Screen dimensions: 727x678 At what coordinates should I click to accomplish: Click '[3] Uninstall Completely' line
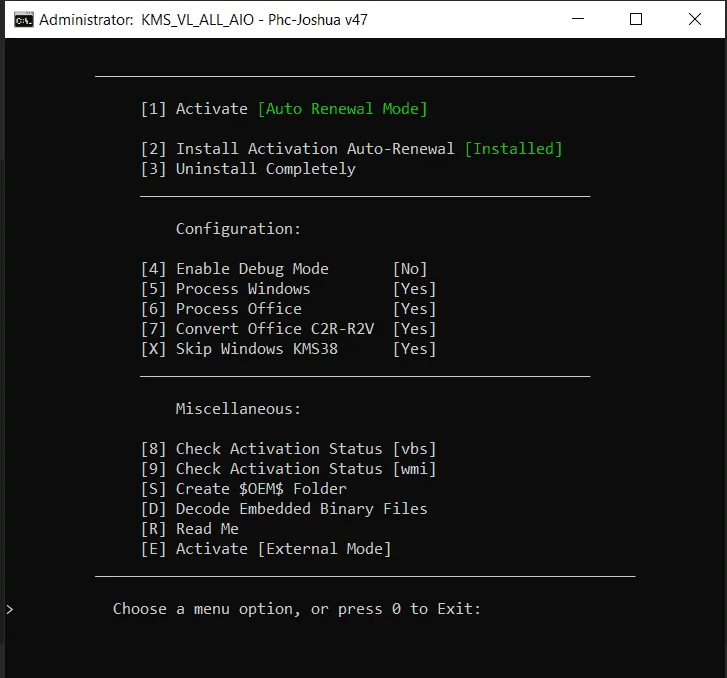(x=249, y=169)
